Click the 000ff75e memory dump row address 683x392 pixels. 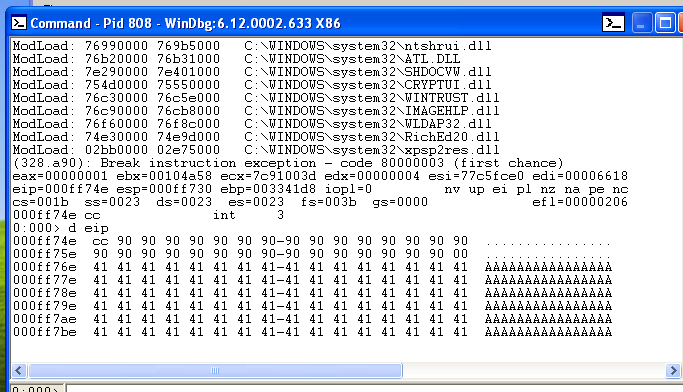coord(44,254)
